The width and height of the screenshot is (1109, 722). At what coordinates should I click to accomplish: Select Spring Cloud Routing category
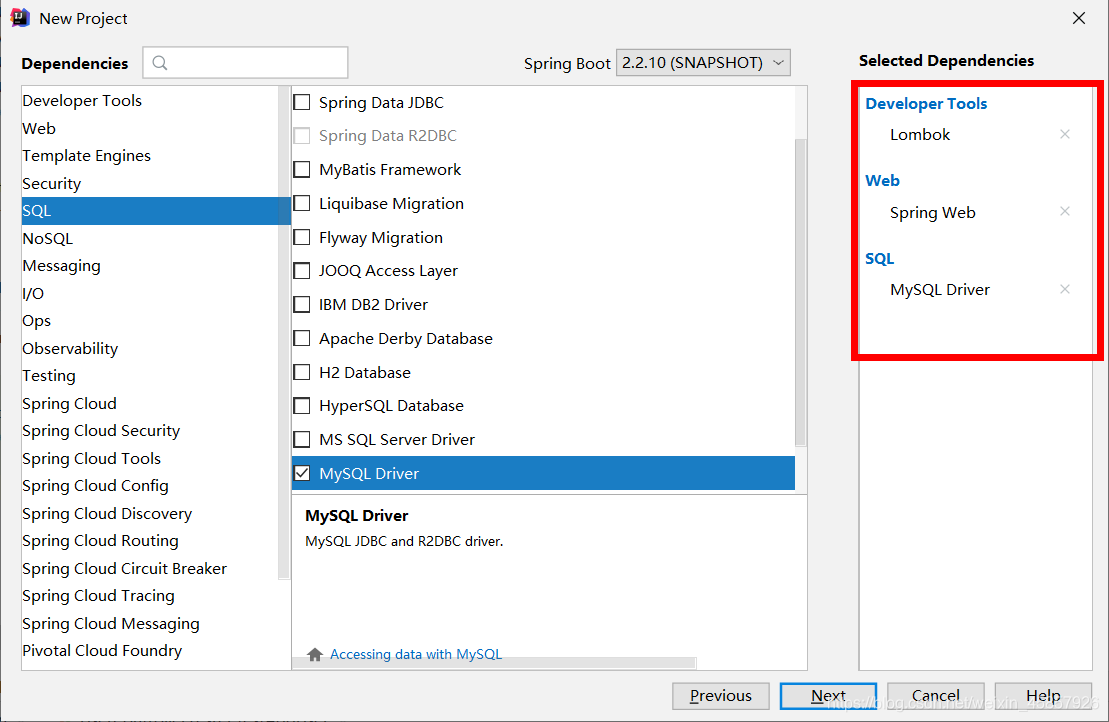click(x=100, y=541)
